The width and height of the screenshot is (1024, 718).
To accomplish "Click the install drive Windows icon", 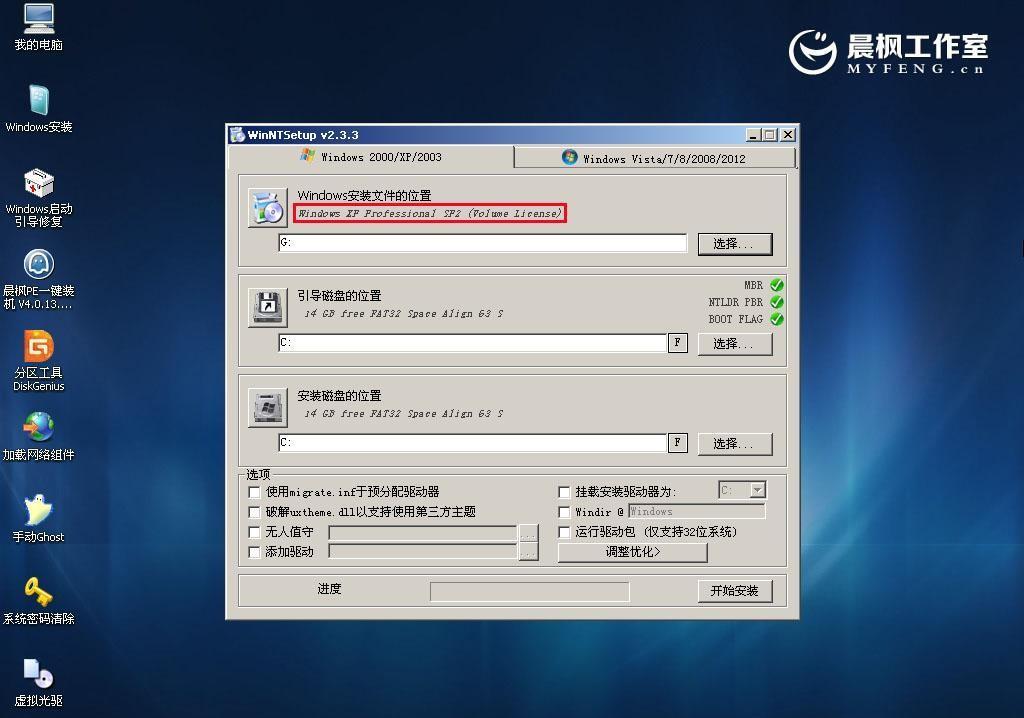I will [268, 408].
